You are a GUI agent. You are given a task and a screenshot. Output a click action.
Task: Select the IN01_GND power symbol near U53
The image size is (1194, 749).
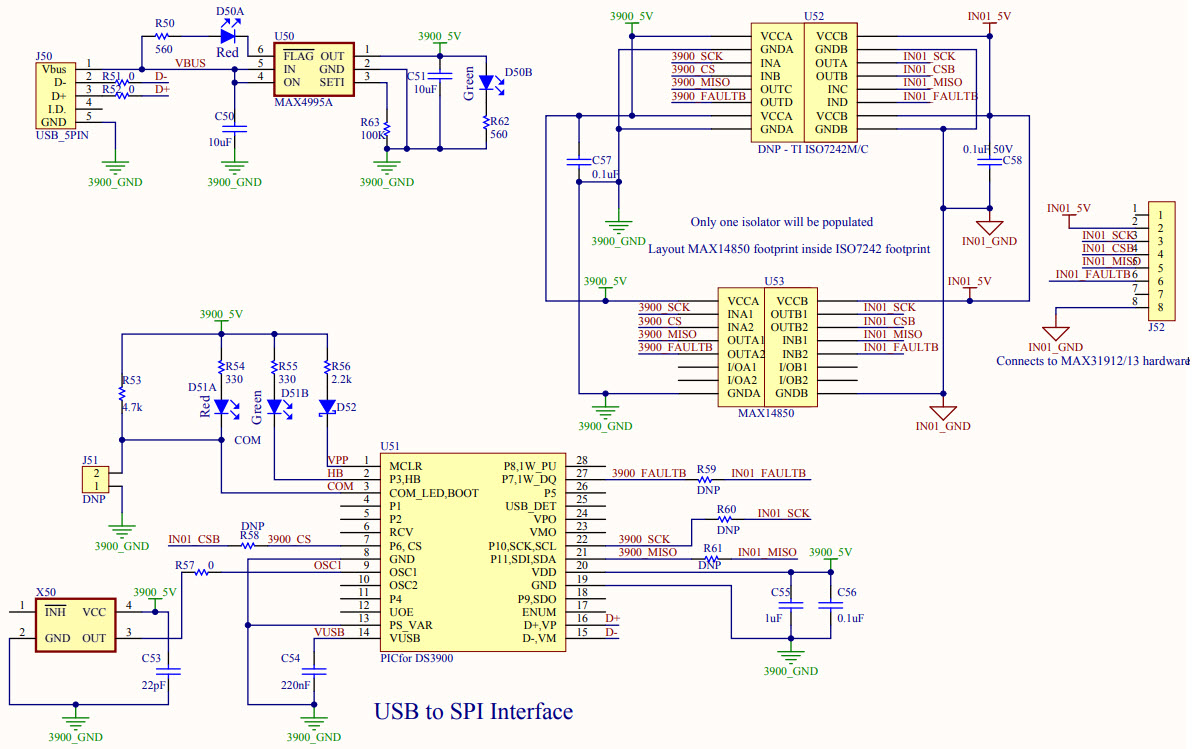click(944, 412)
